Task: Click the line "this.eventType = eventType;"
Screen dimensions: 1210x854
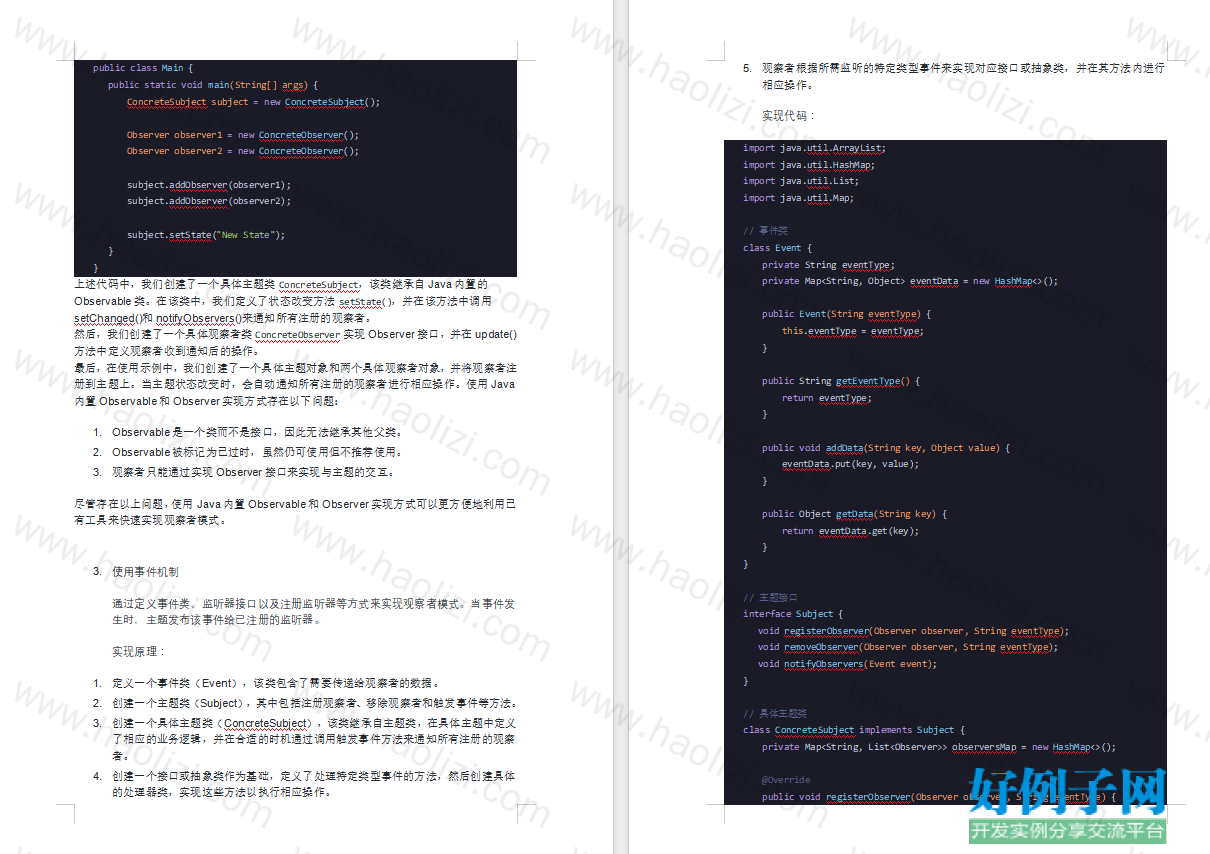Action: (853, 331)
